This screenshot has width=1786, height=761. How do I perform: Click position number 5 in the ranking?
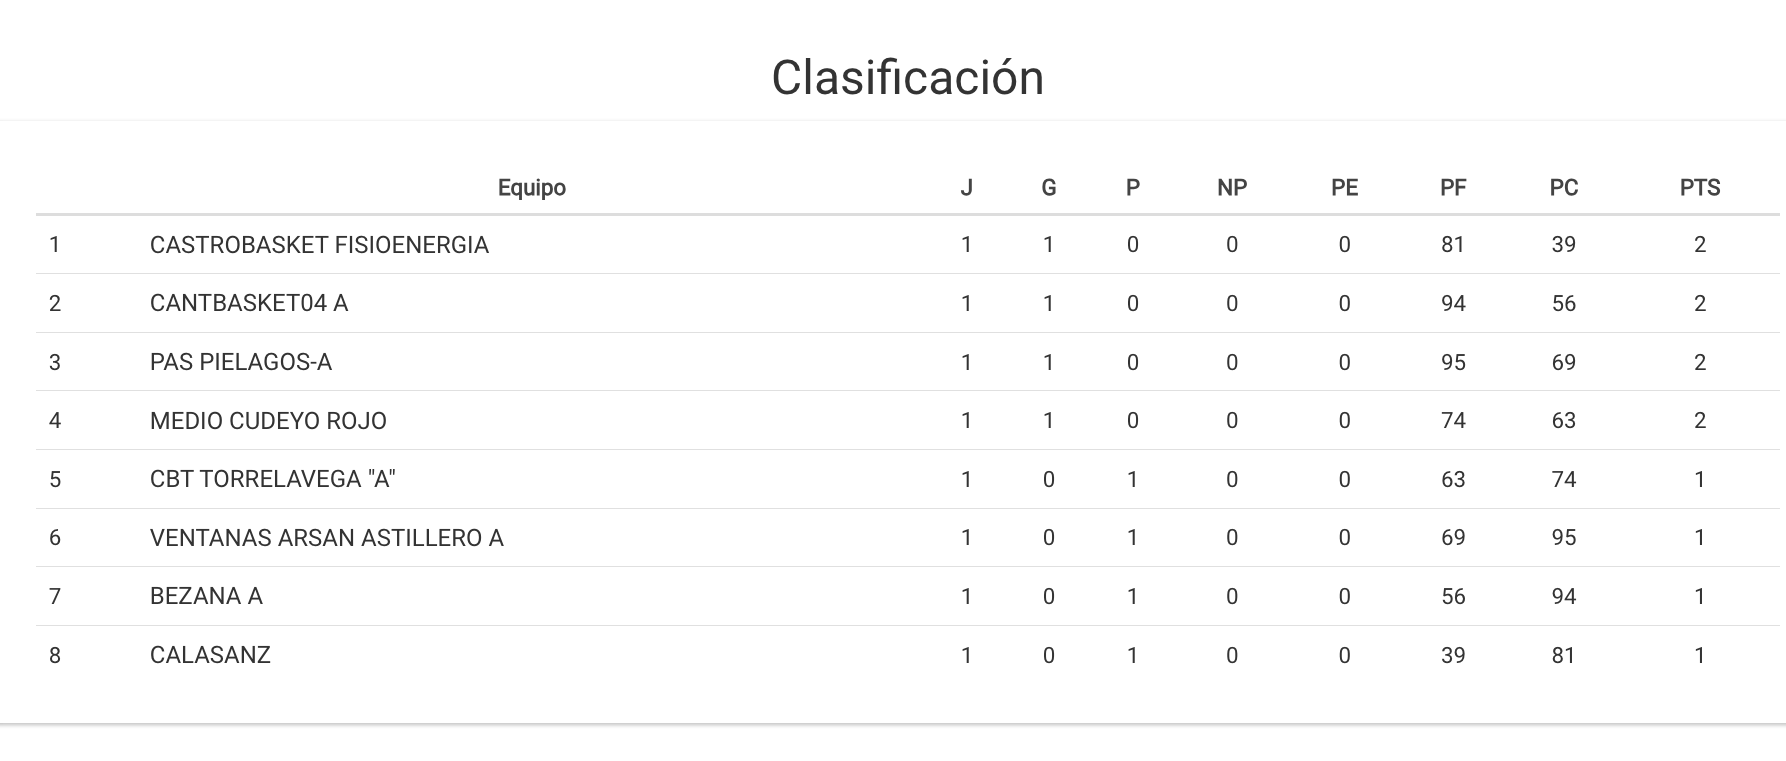pos(55,479)
